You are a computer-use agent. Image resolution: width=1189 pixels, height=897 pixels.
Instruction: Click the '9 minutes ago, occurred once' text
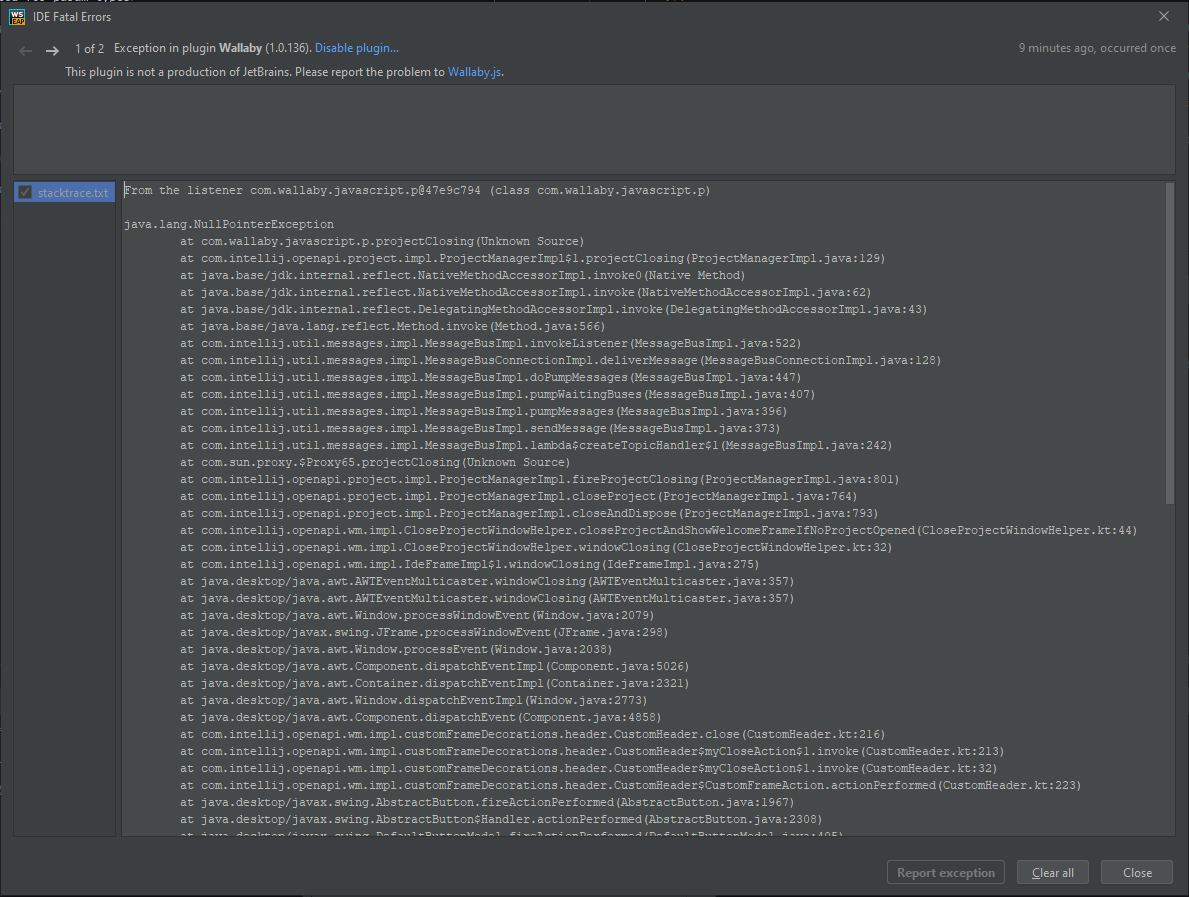click(1097, 48)
